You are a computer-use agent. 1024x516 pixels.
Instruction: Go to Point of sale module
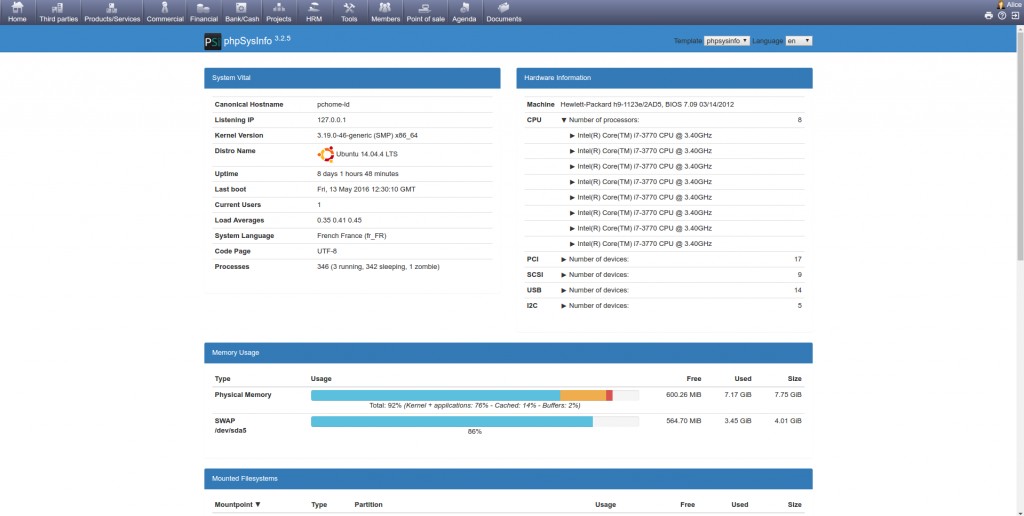point(425,12)
